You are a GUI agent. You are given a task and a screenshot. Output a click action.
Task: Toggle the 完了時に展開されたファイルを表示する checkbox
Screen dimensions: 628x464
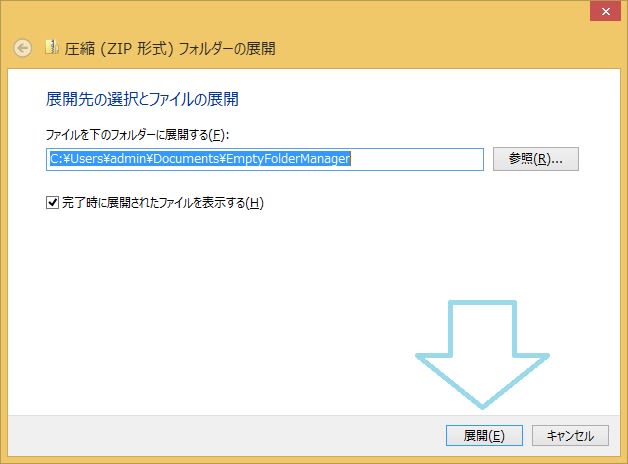tap(54, 203)
